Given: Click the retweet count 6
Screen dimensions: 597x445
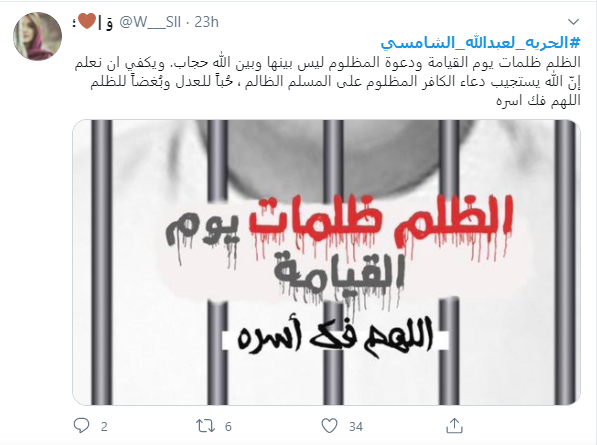Looking at the screenshot, I should click(228, 426).
